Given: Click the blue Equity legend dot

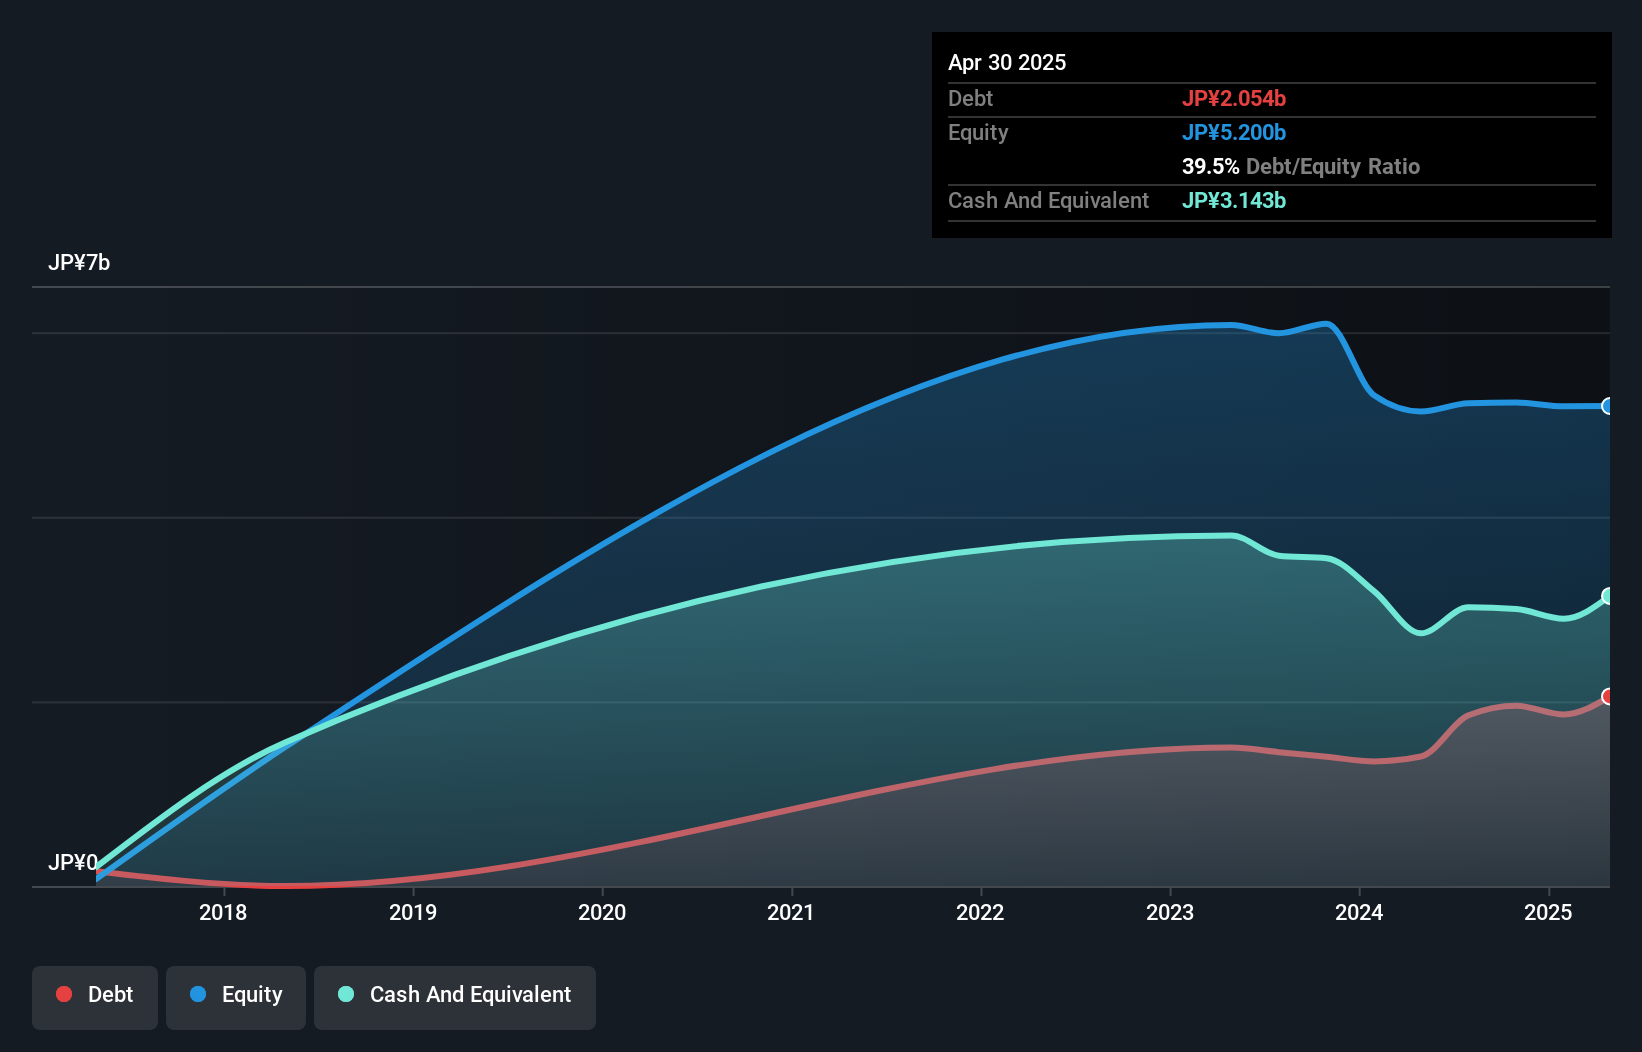Looking at the screenshot, I should (x=198, y=994).
